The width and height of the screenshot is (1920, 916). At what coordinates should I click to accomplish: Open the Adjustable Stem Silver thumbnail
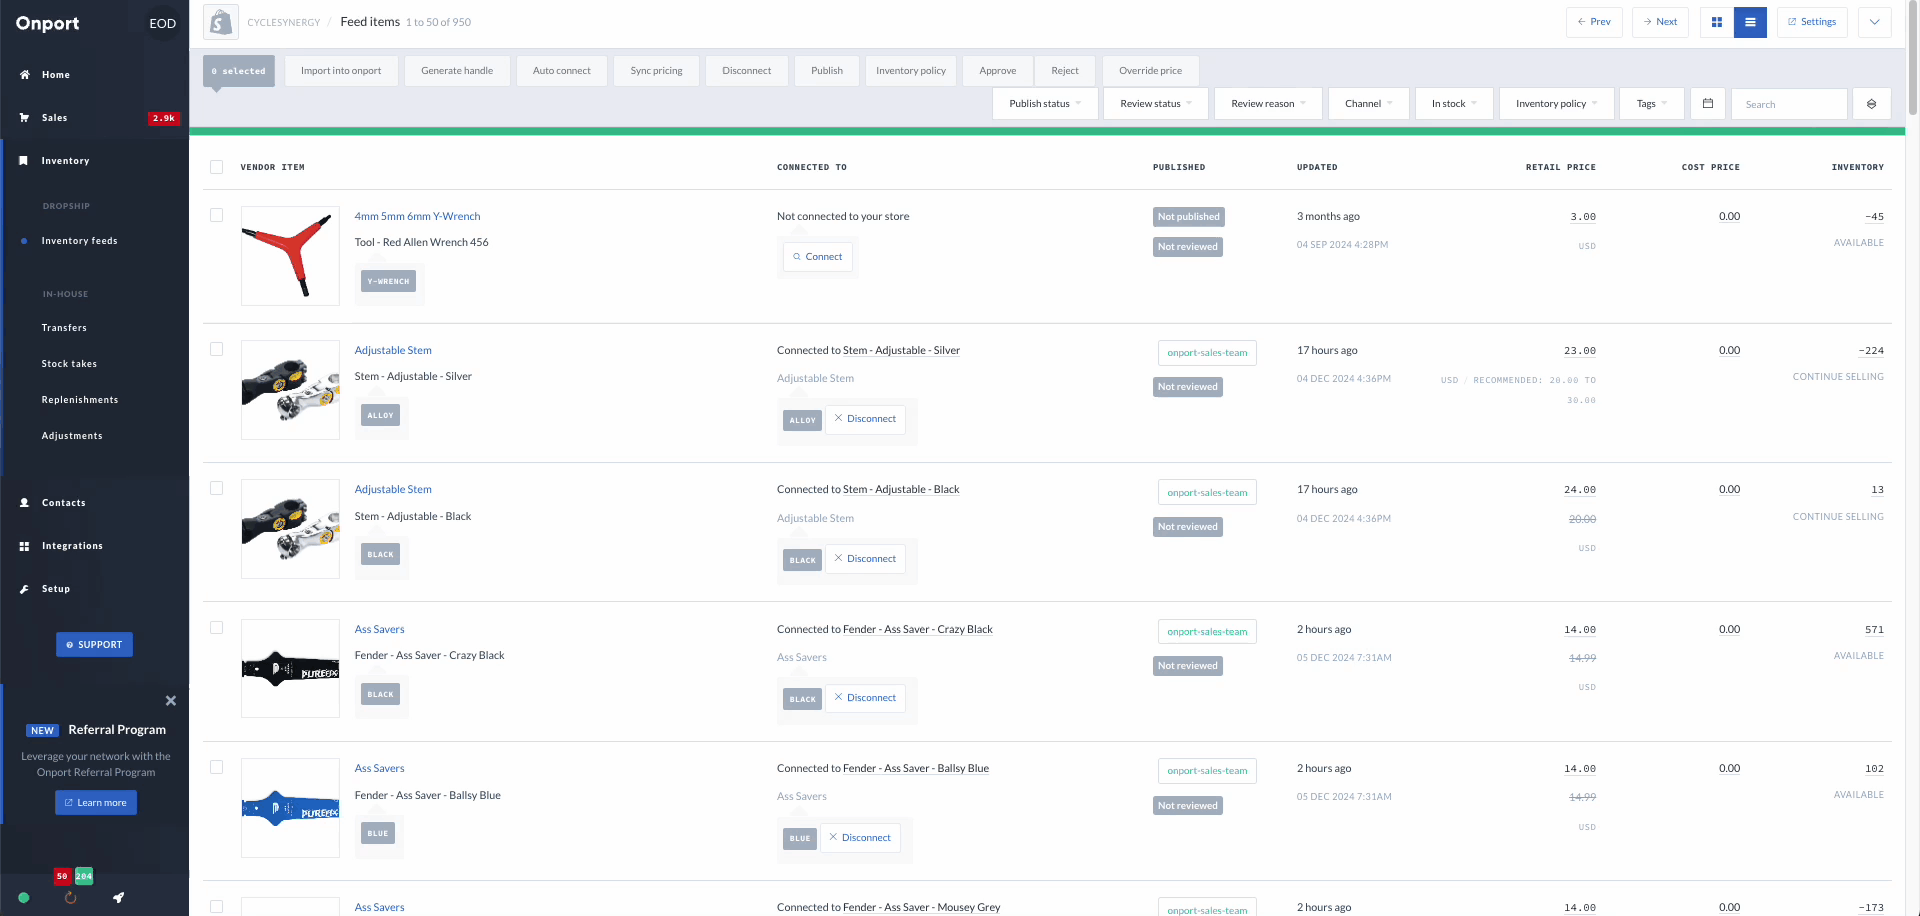(290, 390)
